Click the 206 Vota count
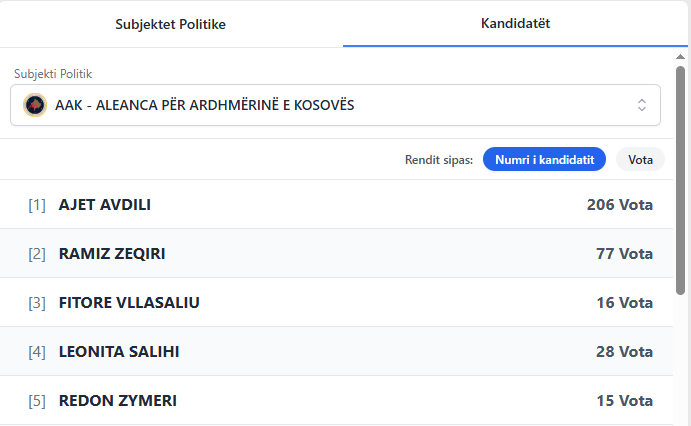Viewport: 691px width, 426px height. [x=619, y=205]
